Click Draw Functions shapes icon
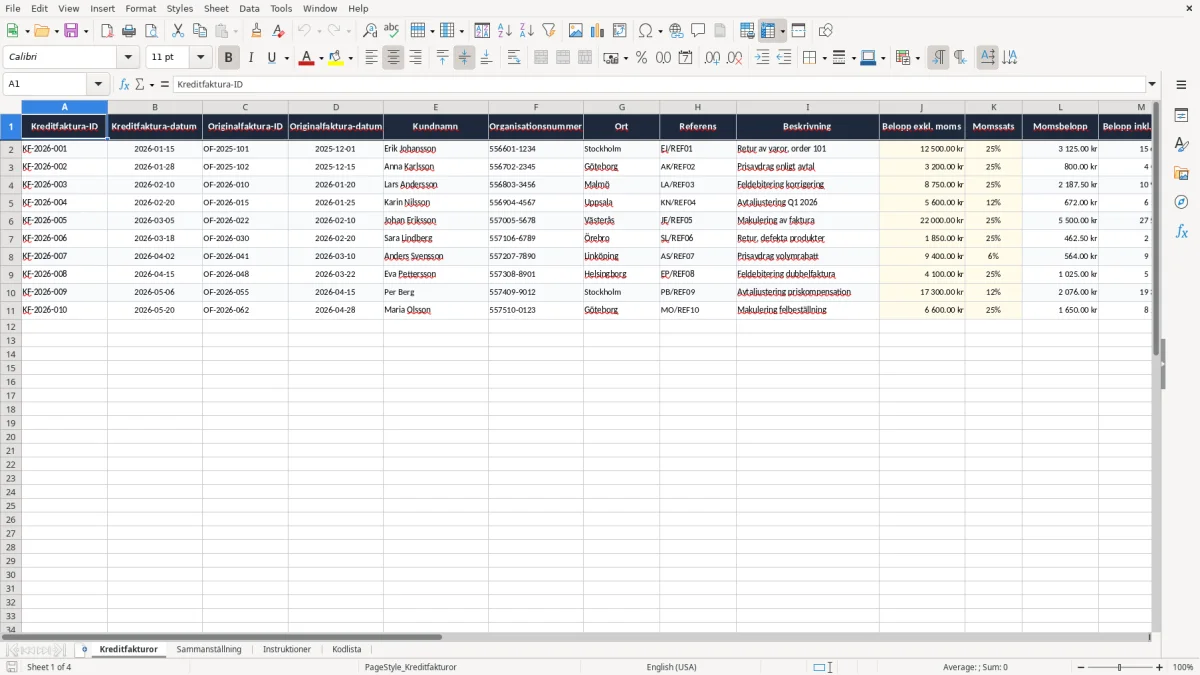The image size is (1200, 675). tap(825, 31)
